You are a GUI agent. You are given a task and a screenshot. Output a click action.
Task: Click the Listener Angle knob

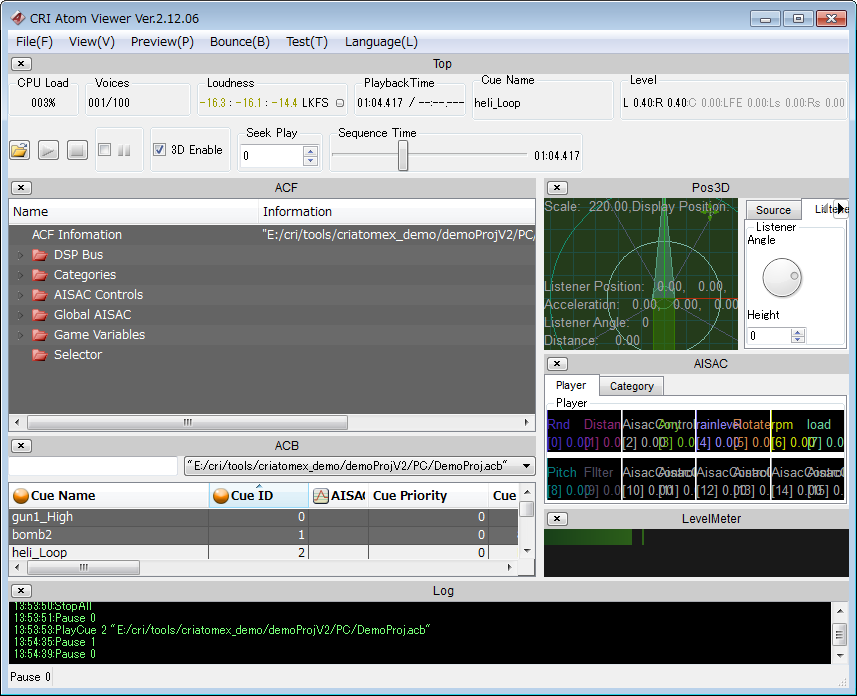782,277
